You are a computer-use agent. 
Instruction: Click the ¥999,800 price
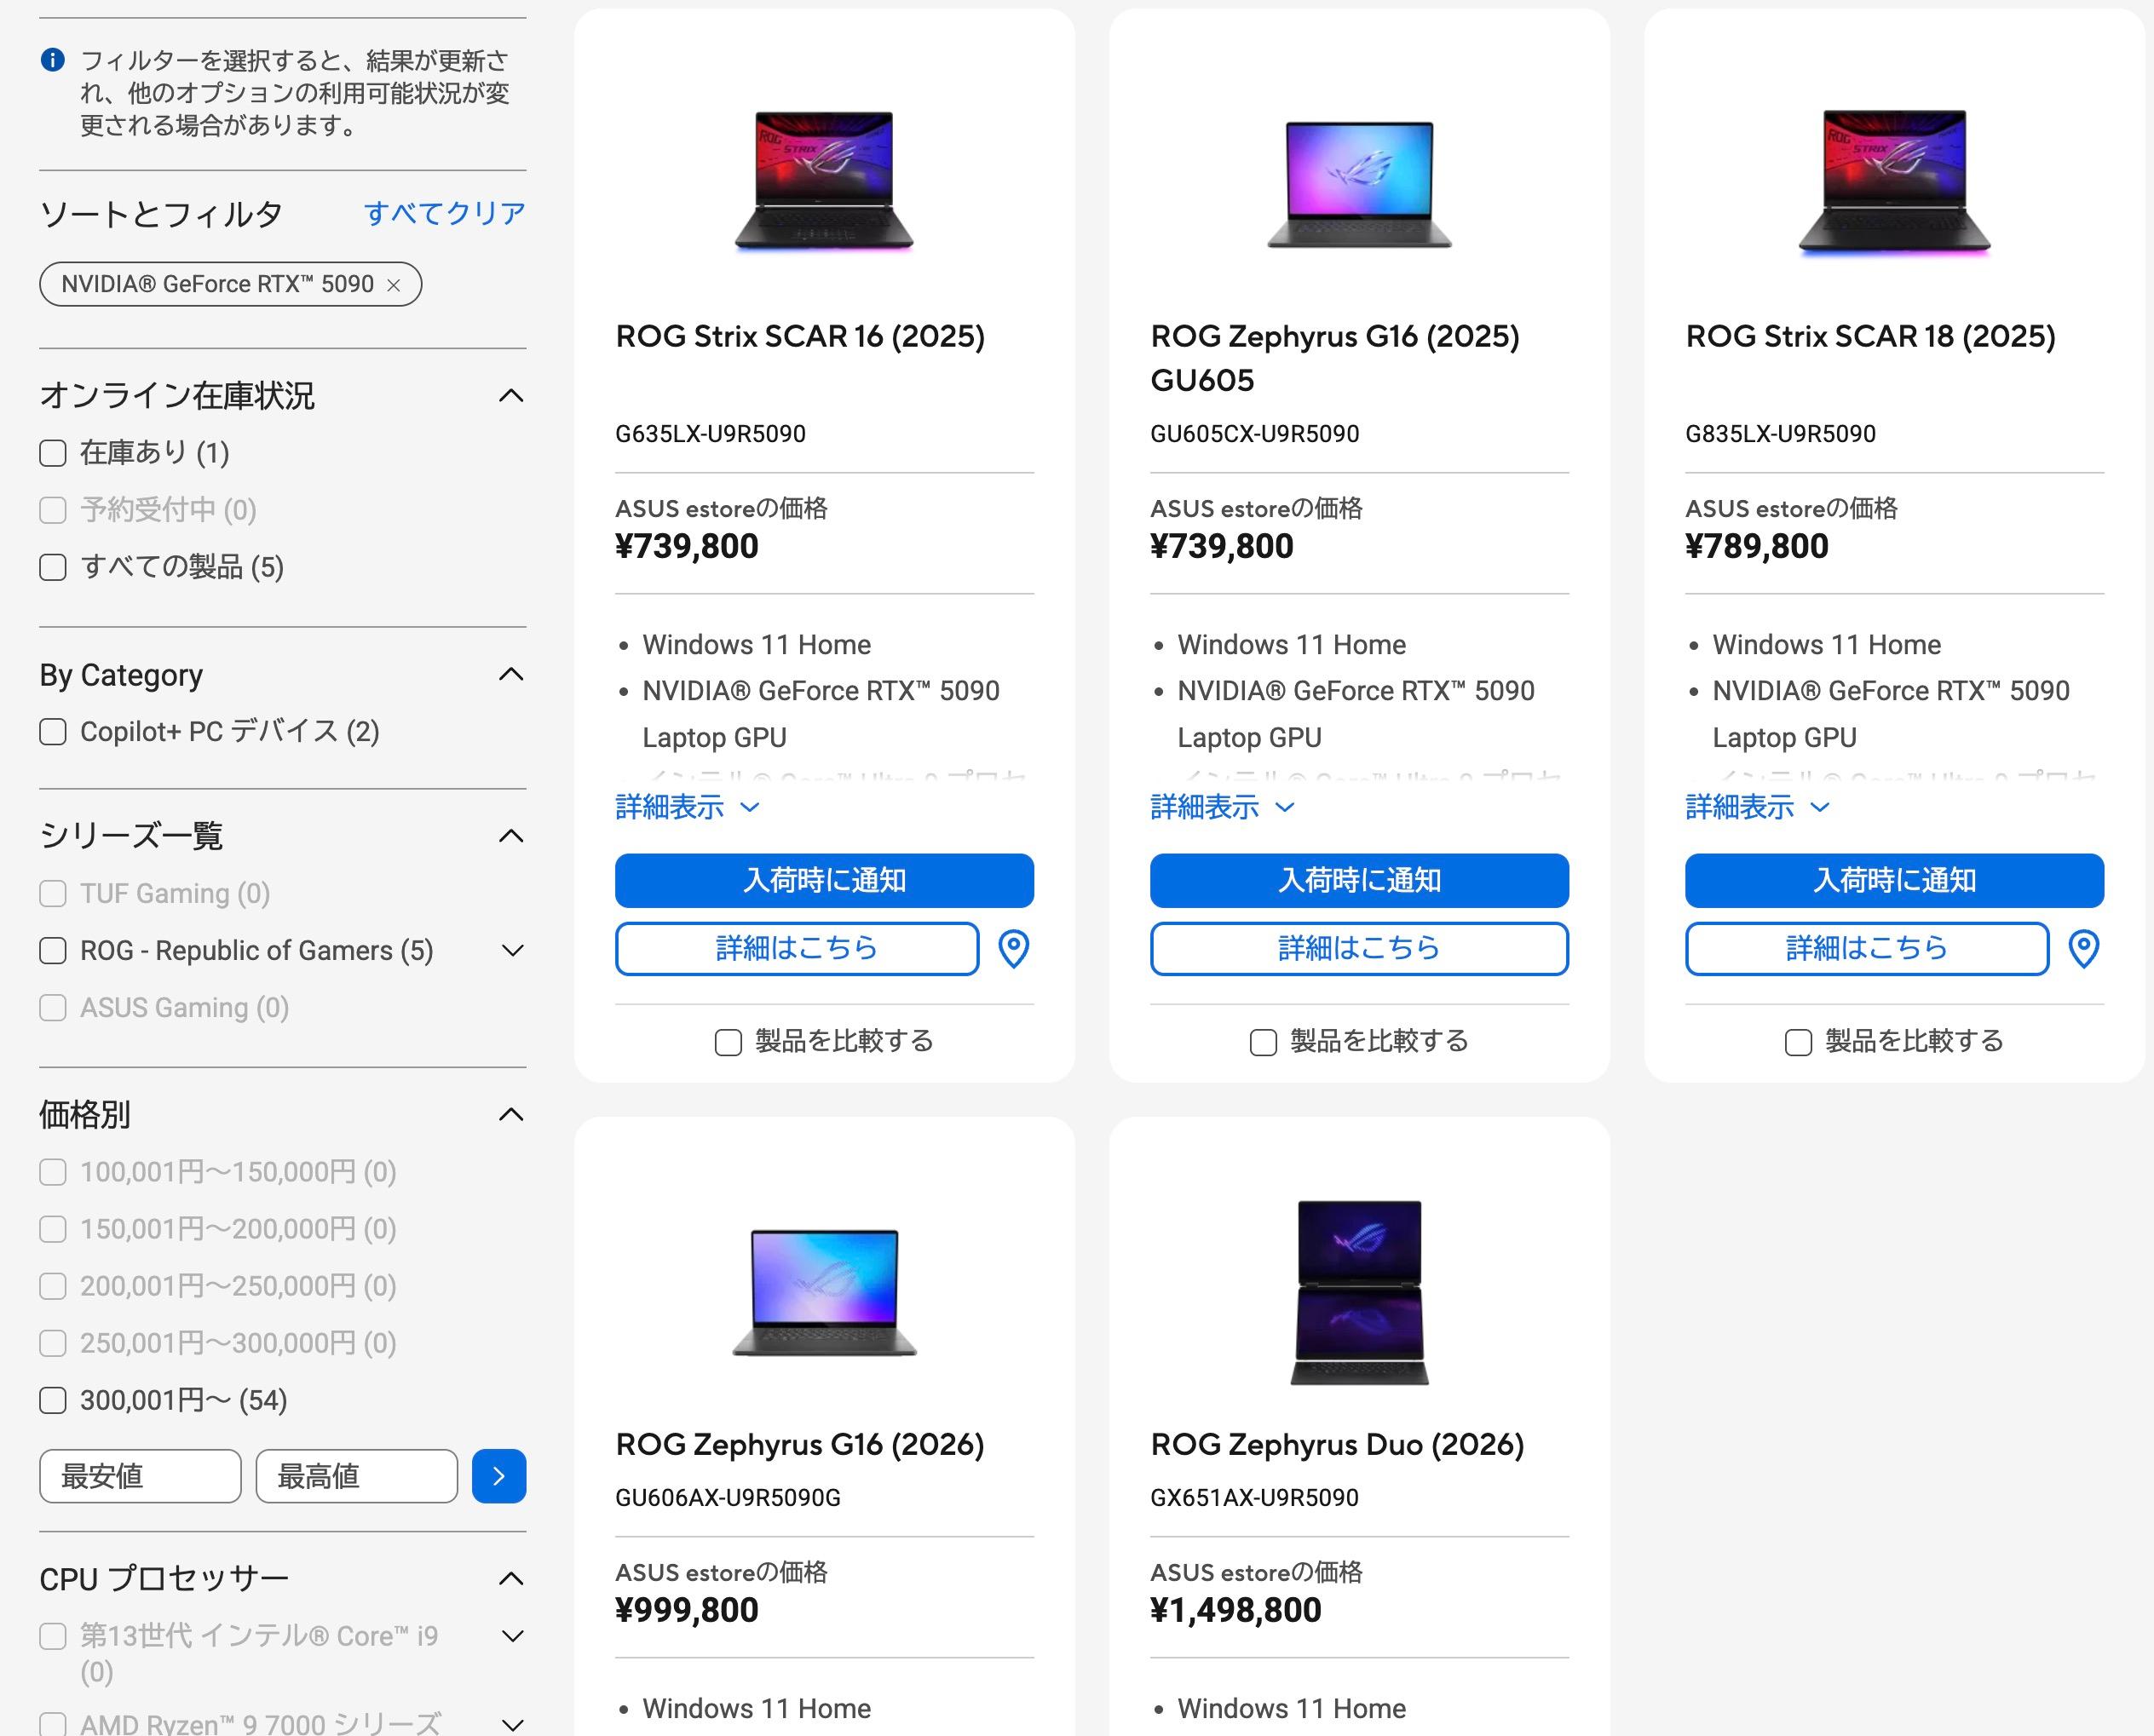pyautogui.click(x=686, y=1611)
